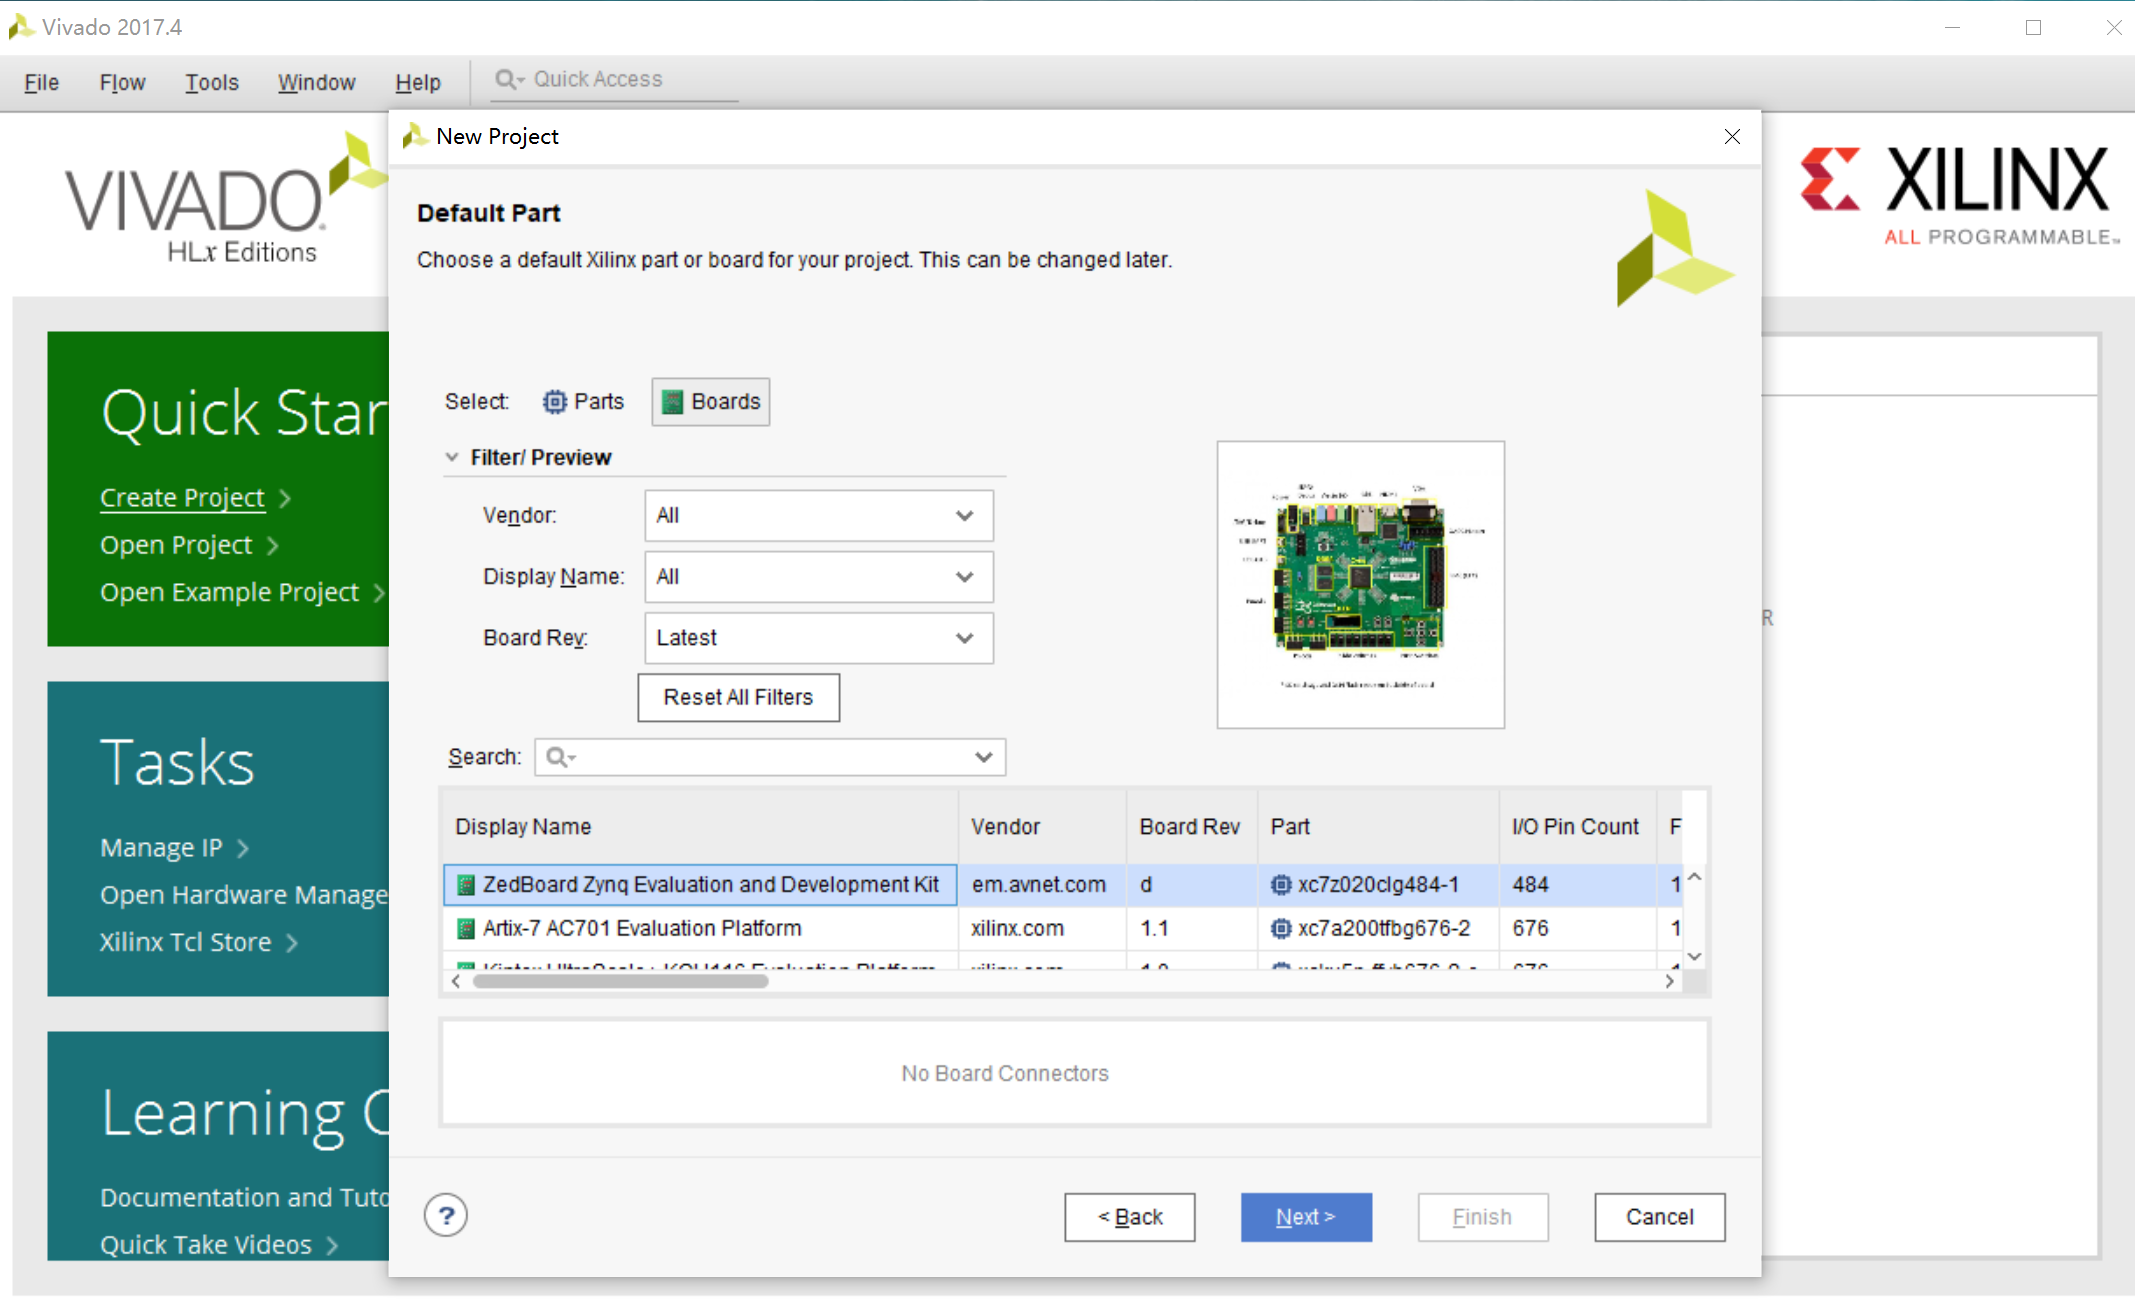Click the Boards selection icon tab
This screenshot has height=1299, width=2135.
pyautogui.click(x=712, y=401)
